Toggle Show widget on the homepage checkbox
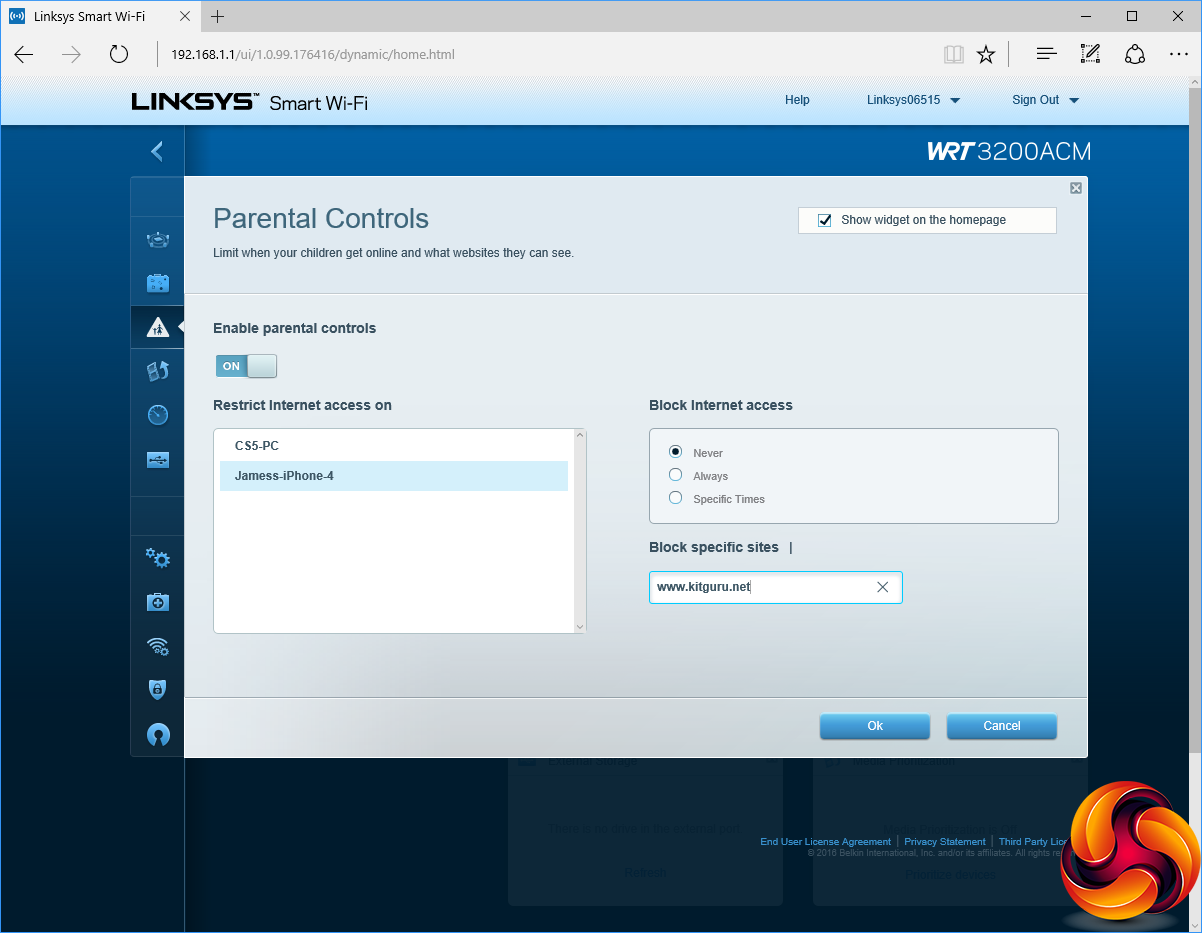1202x933 pixels. [x=825, y=220]
